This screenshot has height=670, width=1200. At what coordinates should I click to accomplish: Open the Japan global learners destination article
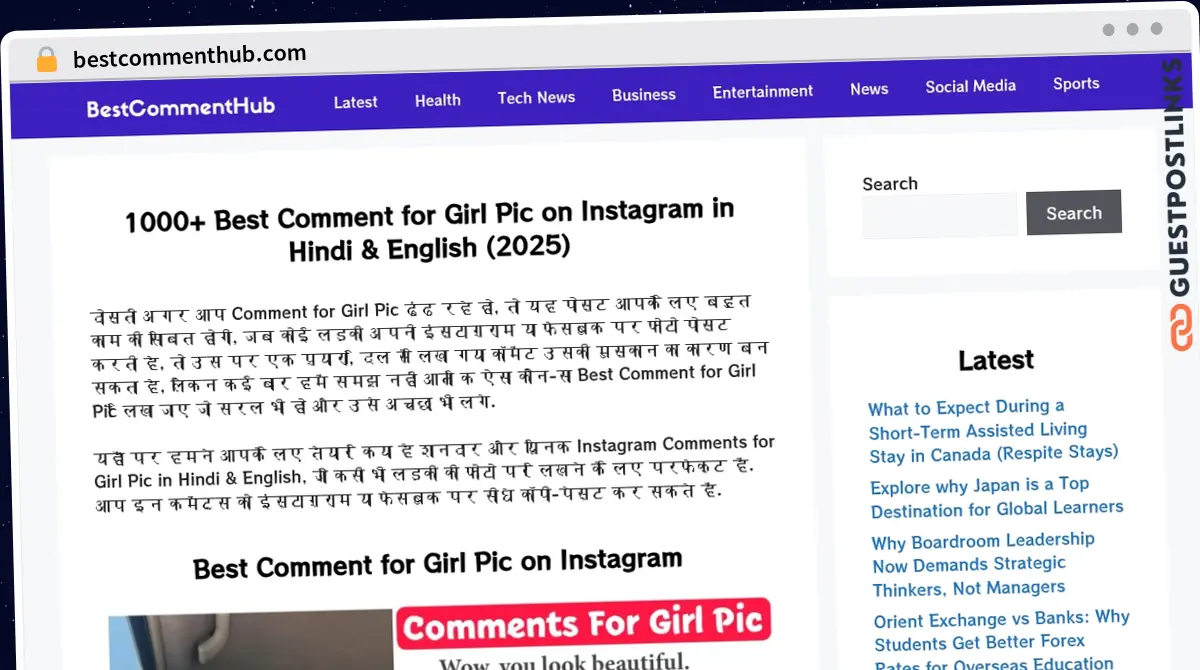click(996, 498)
